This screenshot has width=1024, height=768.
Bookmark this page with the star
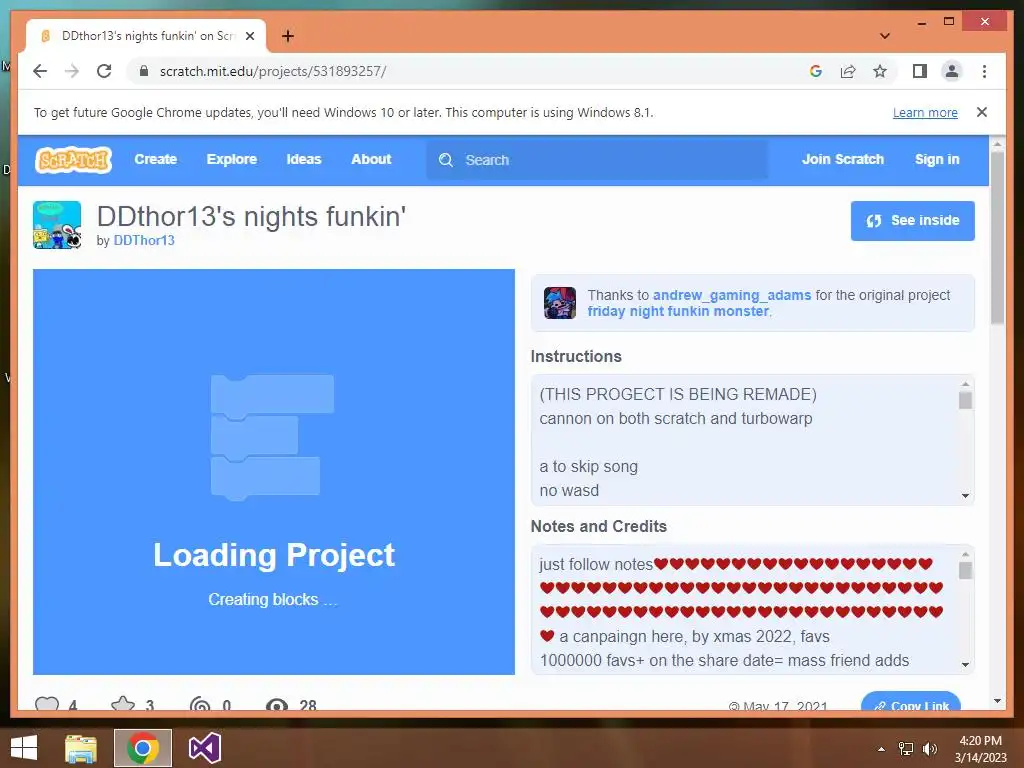pos(880,71)
